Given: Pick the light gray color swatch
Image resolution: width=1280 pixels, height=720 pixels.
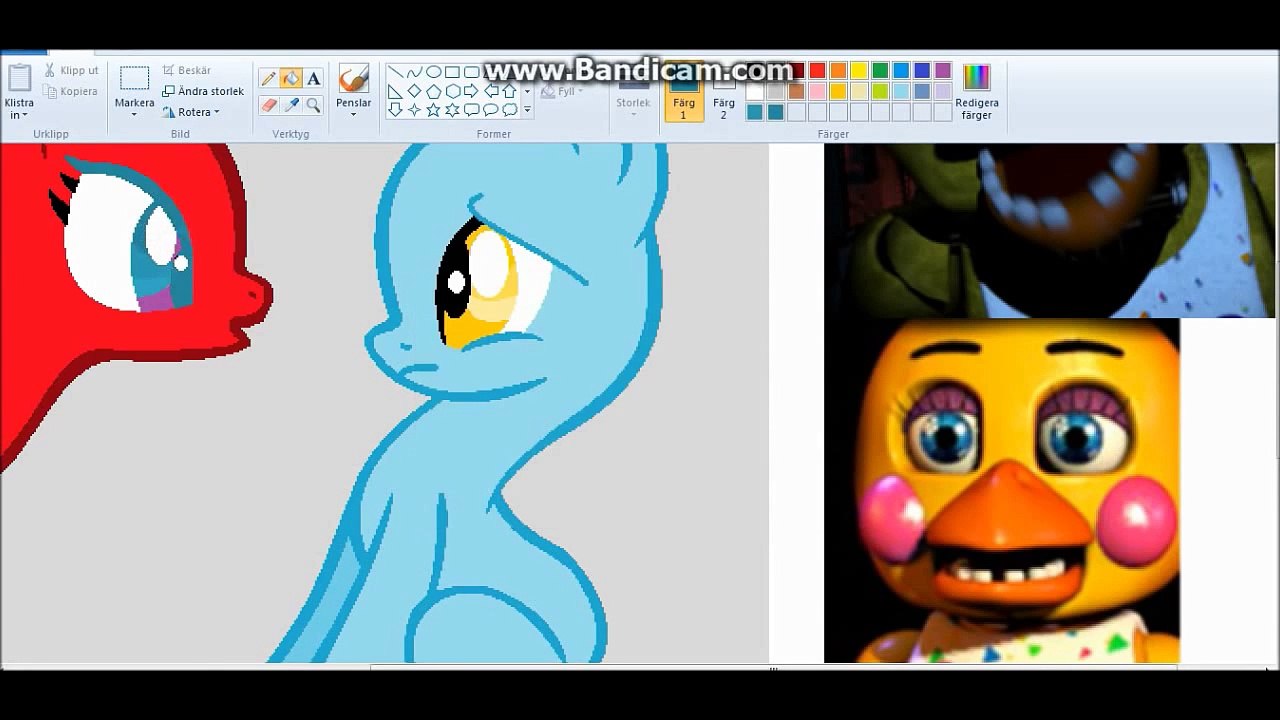Looking at the screenshot, I should pos(775,91).
